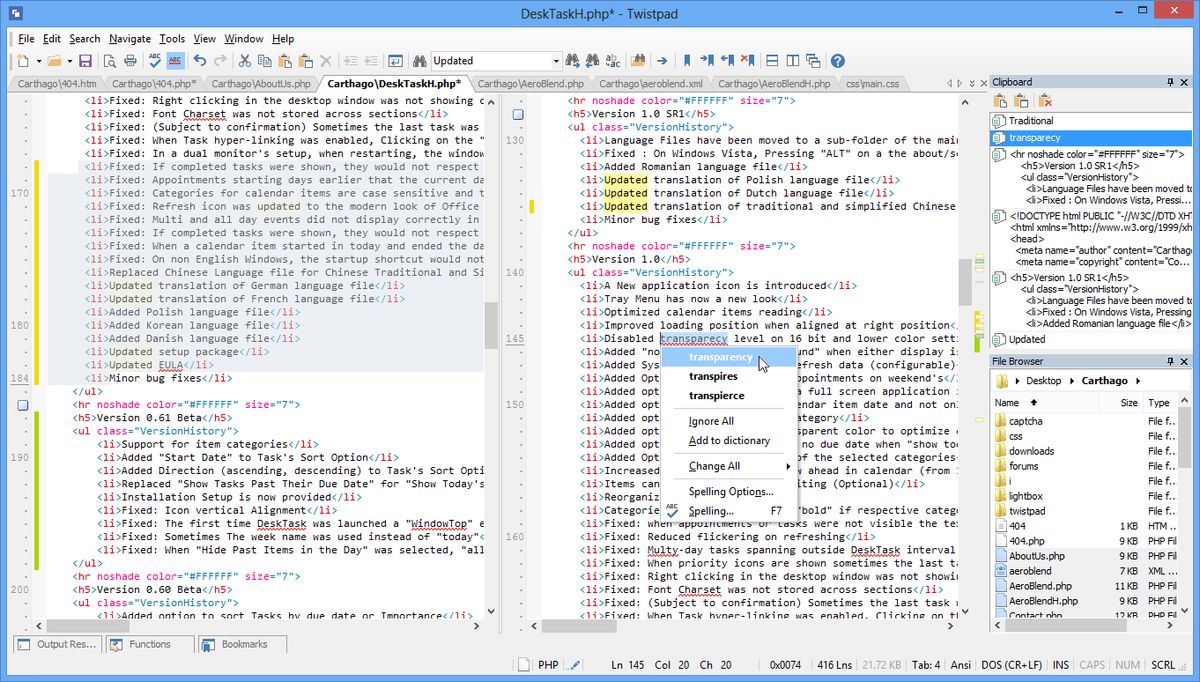Open Help with the question mark icon
Viewport: 1200px width, 682px height.
pyautogui.click(x=838, y=60)
